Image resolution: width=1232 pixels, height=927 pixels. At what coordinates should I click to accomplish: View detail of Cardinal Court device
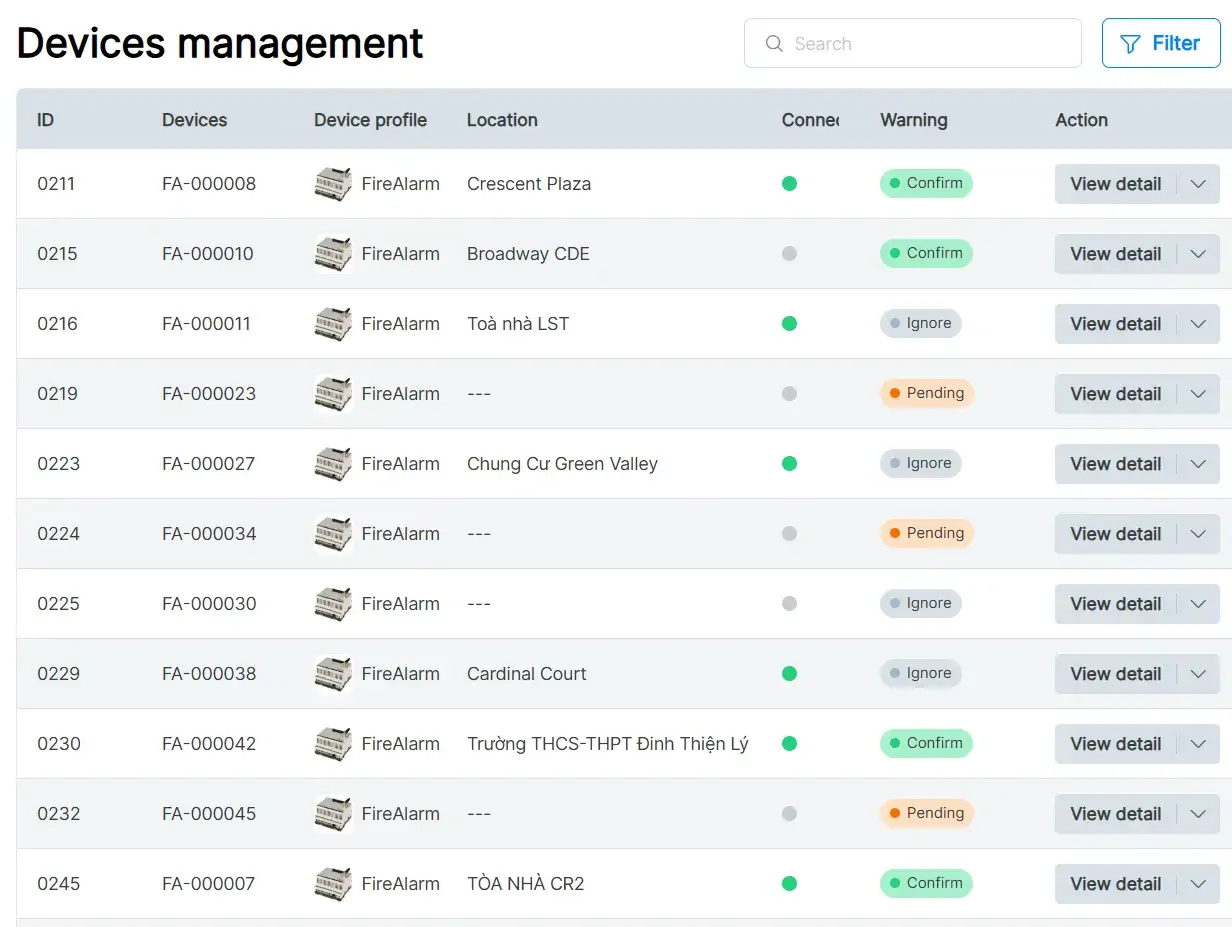pyautogui.click(x=1116, y=674)
